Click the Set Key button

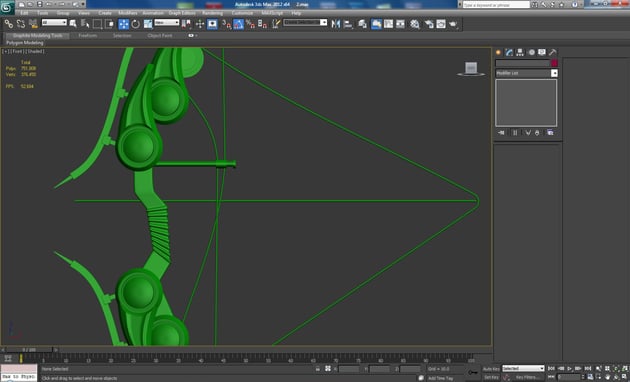(491, 378)
